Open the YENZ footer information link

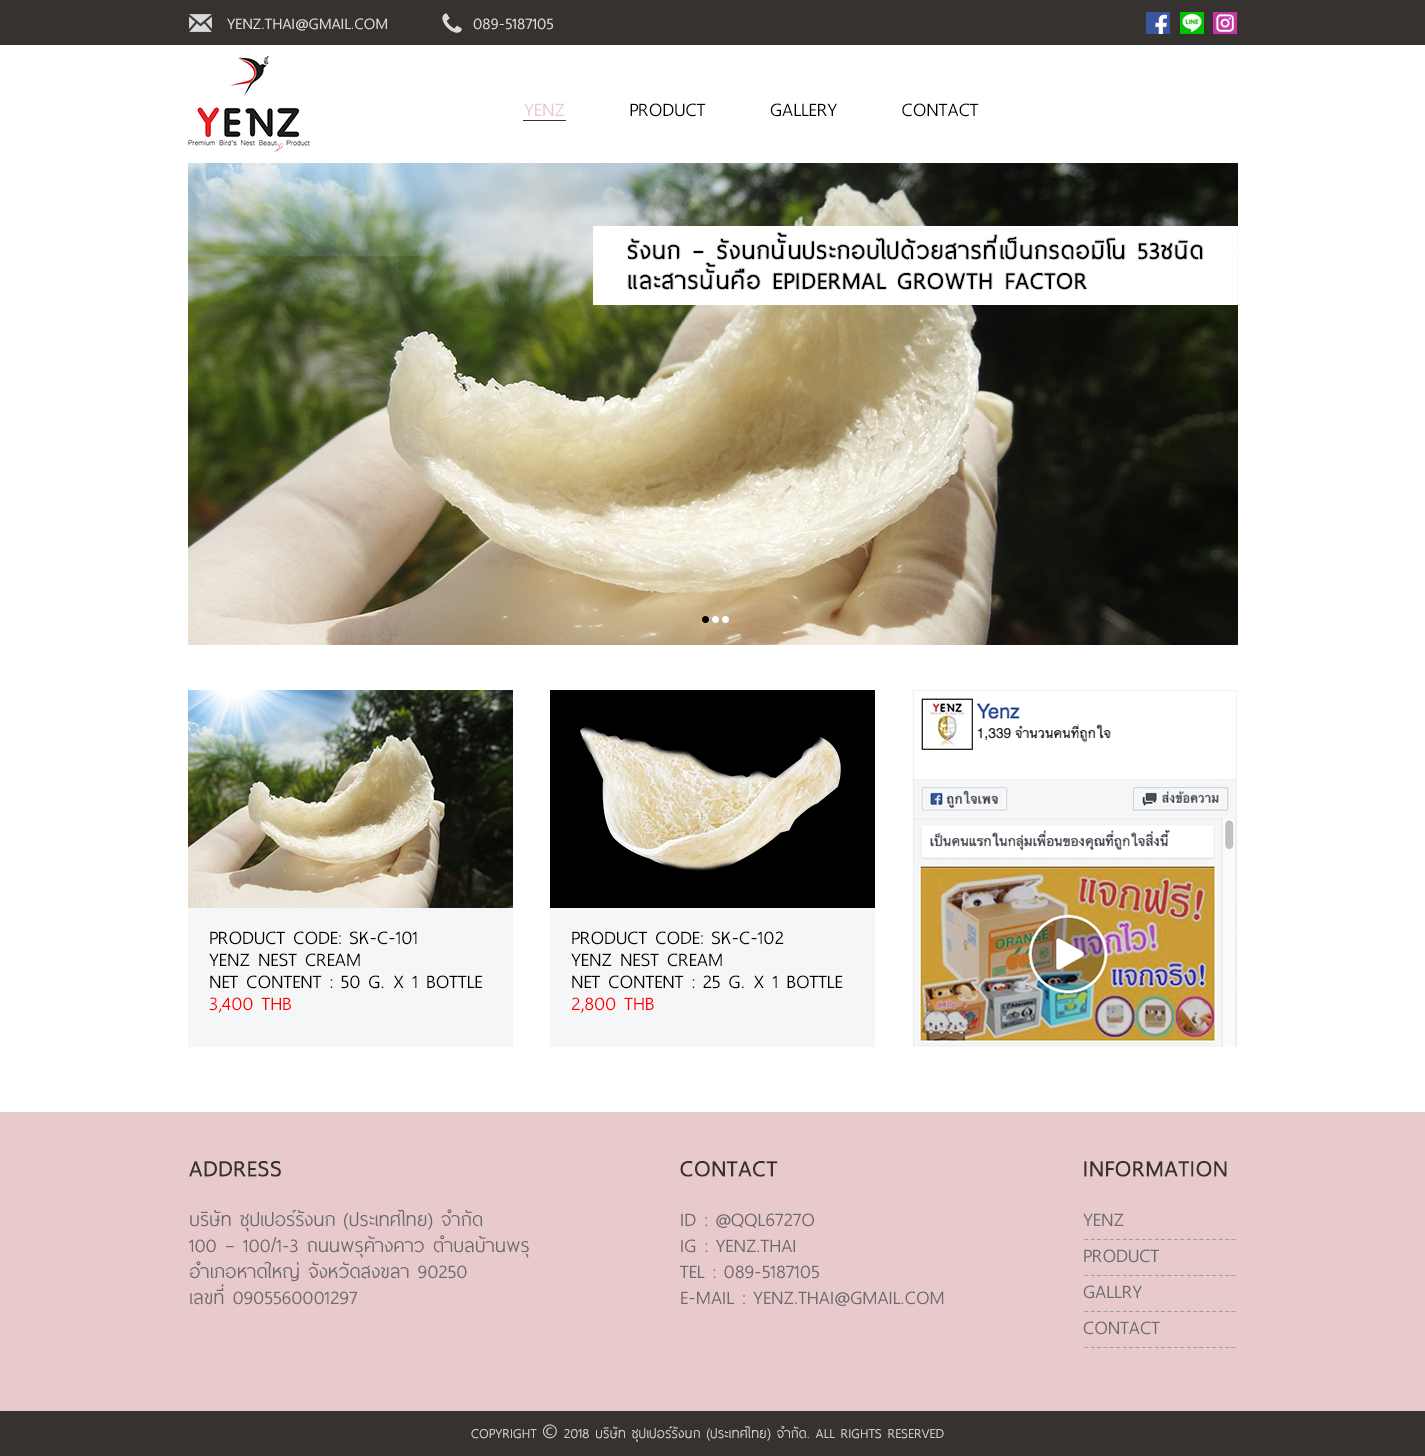coord(1103,1220)
